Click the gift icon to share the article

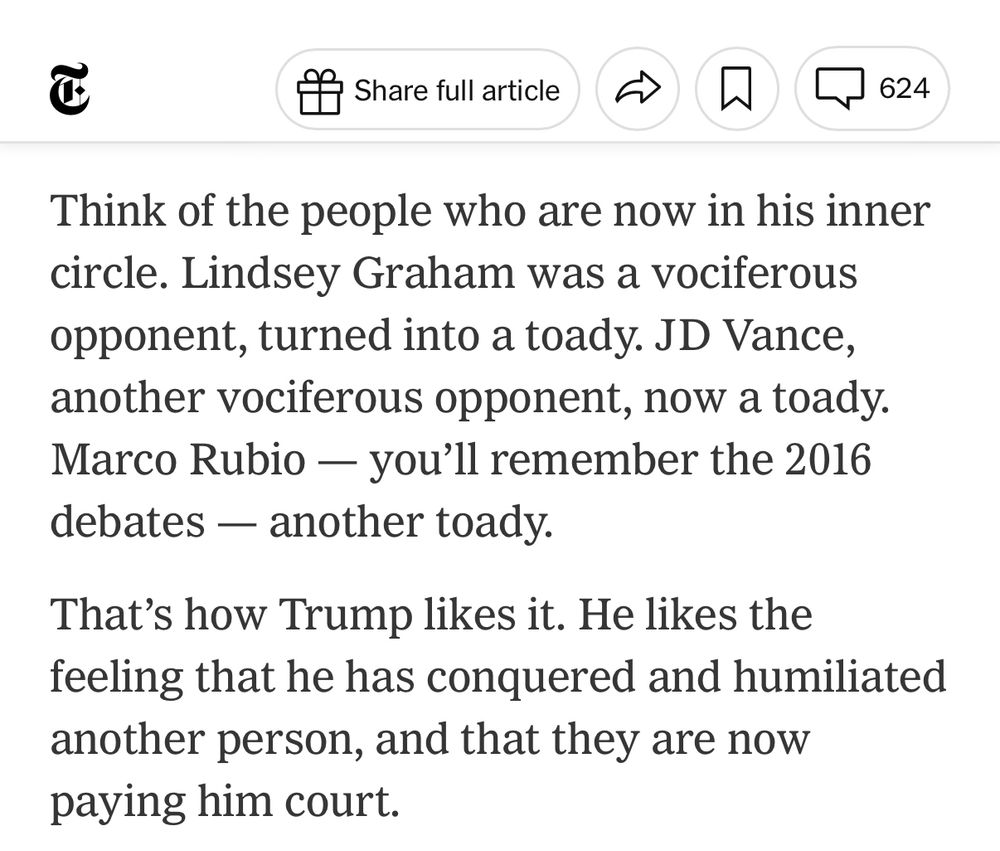[319, 88]
